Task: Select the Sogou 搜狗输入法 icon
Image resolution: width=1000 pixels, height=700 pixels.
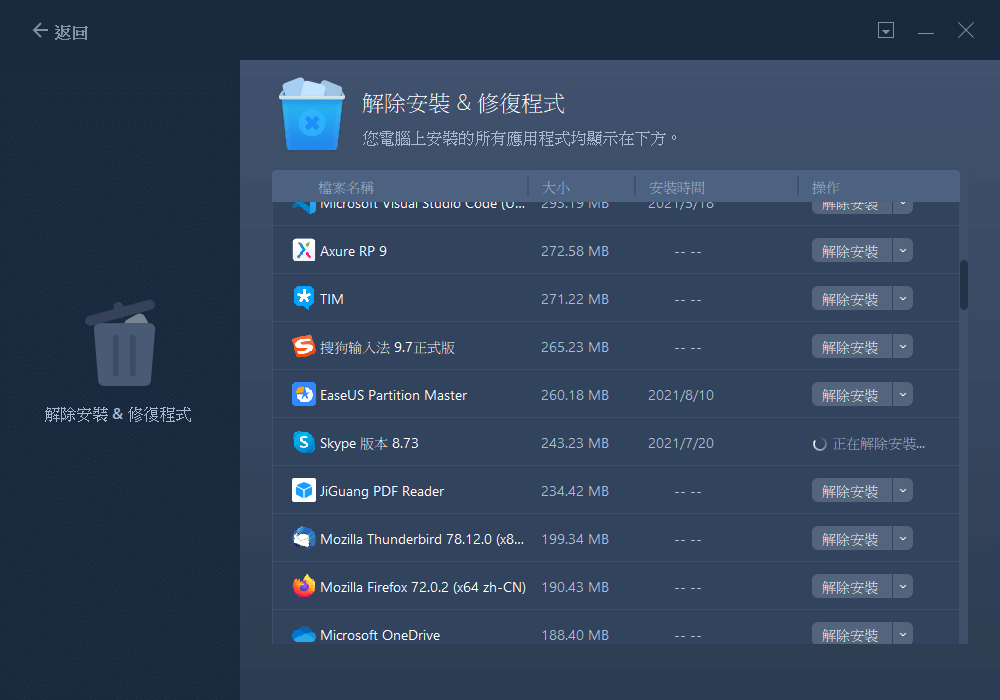Action: pyautogui.click(x=303, y=346)
